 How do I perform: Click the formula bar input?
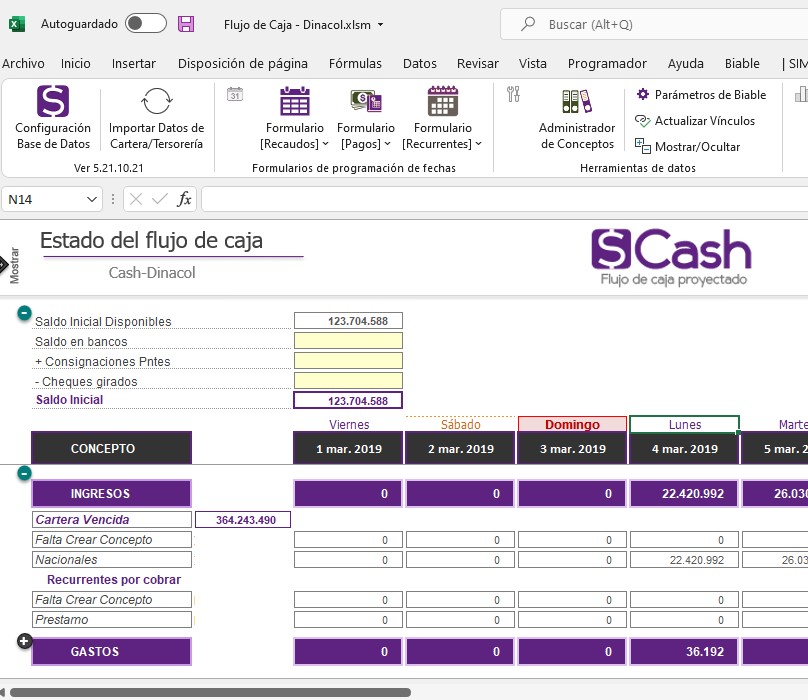click(x=504, y=199)
